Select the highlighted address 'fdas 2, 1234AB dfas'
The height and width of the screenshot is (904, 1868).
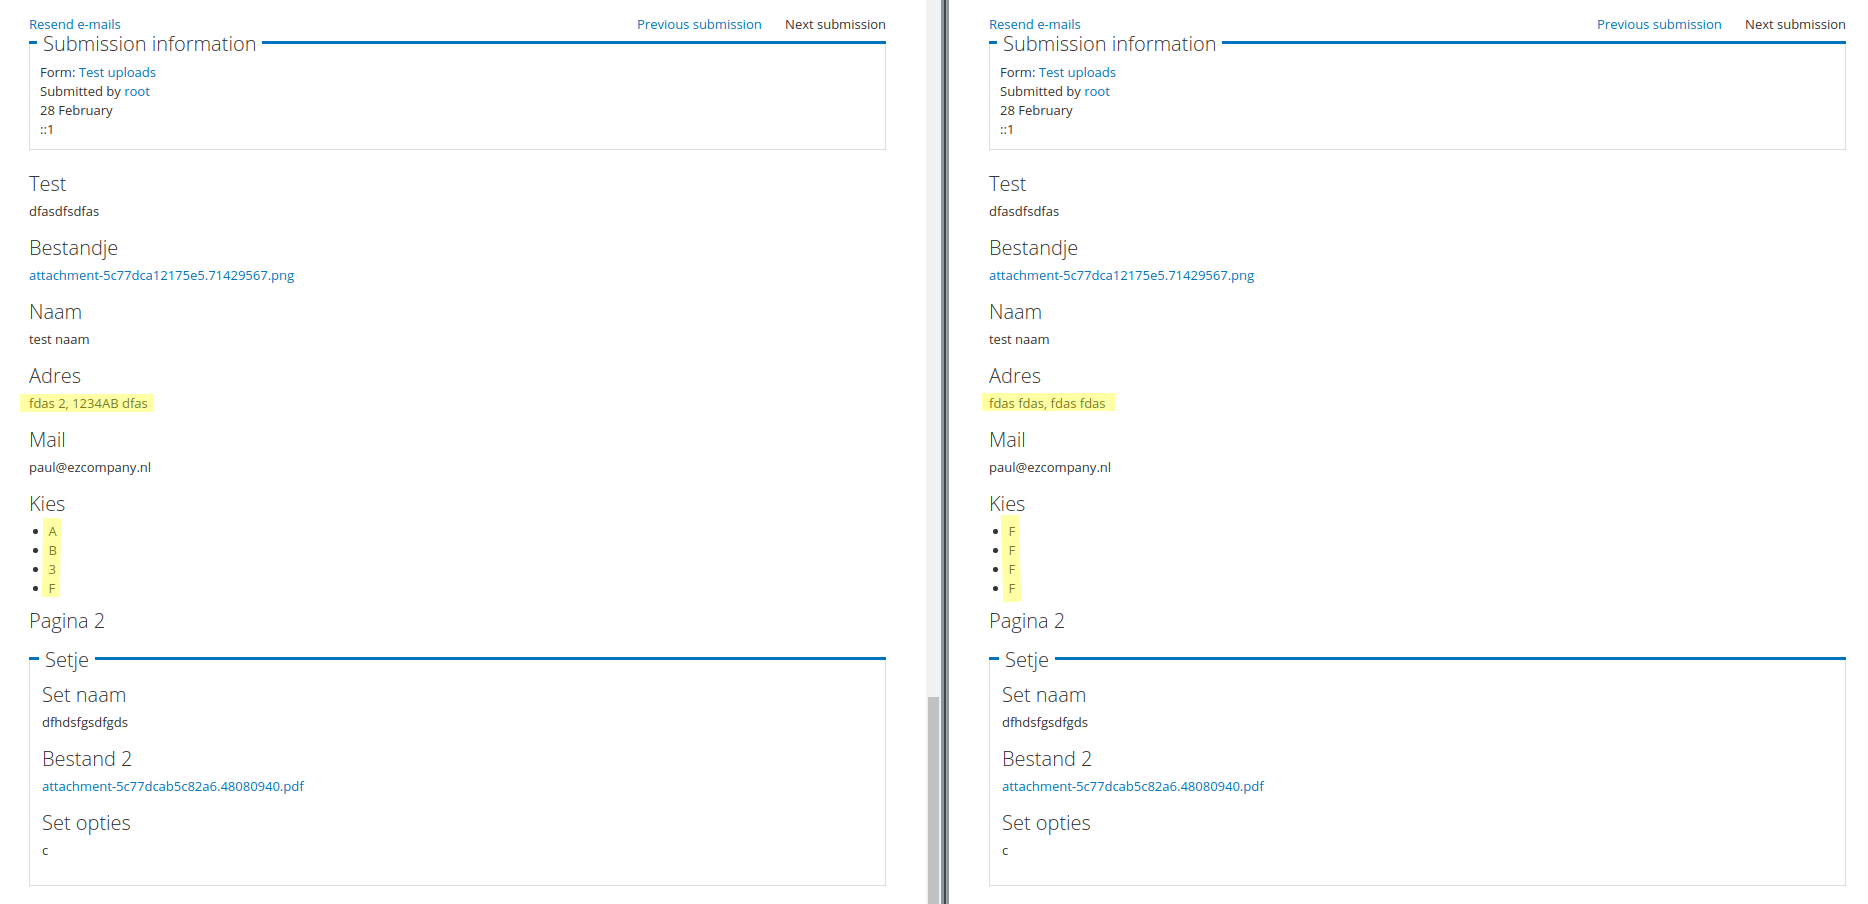pos(88,403)
